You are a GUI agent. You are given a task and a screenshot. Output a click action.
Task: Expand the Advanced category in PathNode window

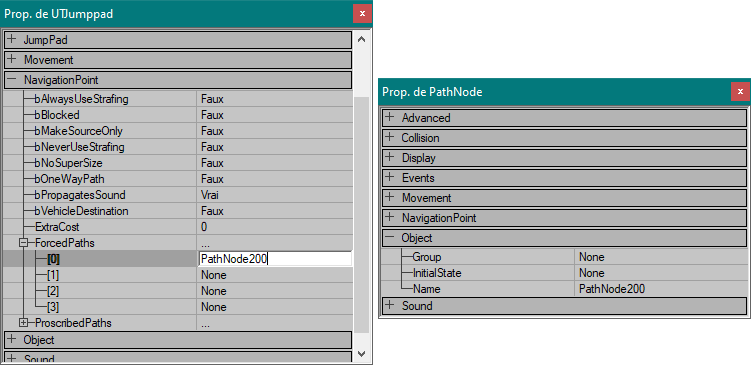coord(390,117)
